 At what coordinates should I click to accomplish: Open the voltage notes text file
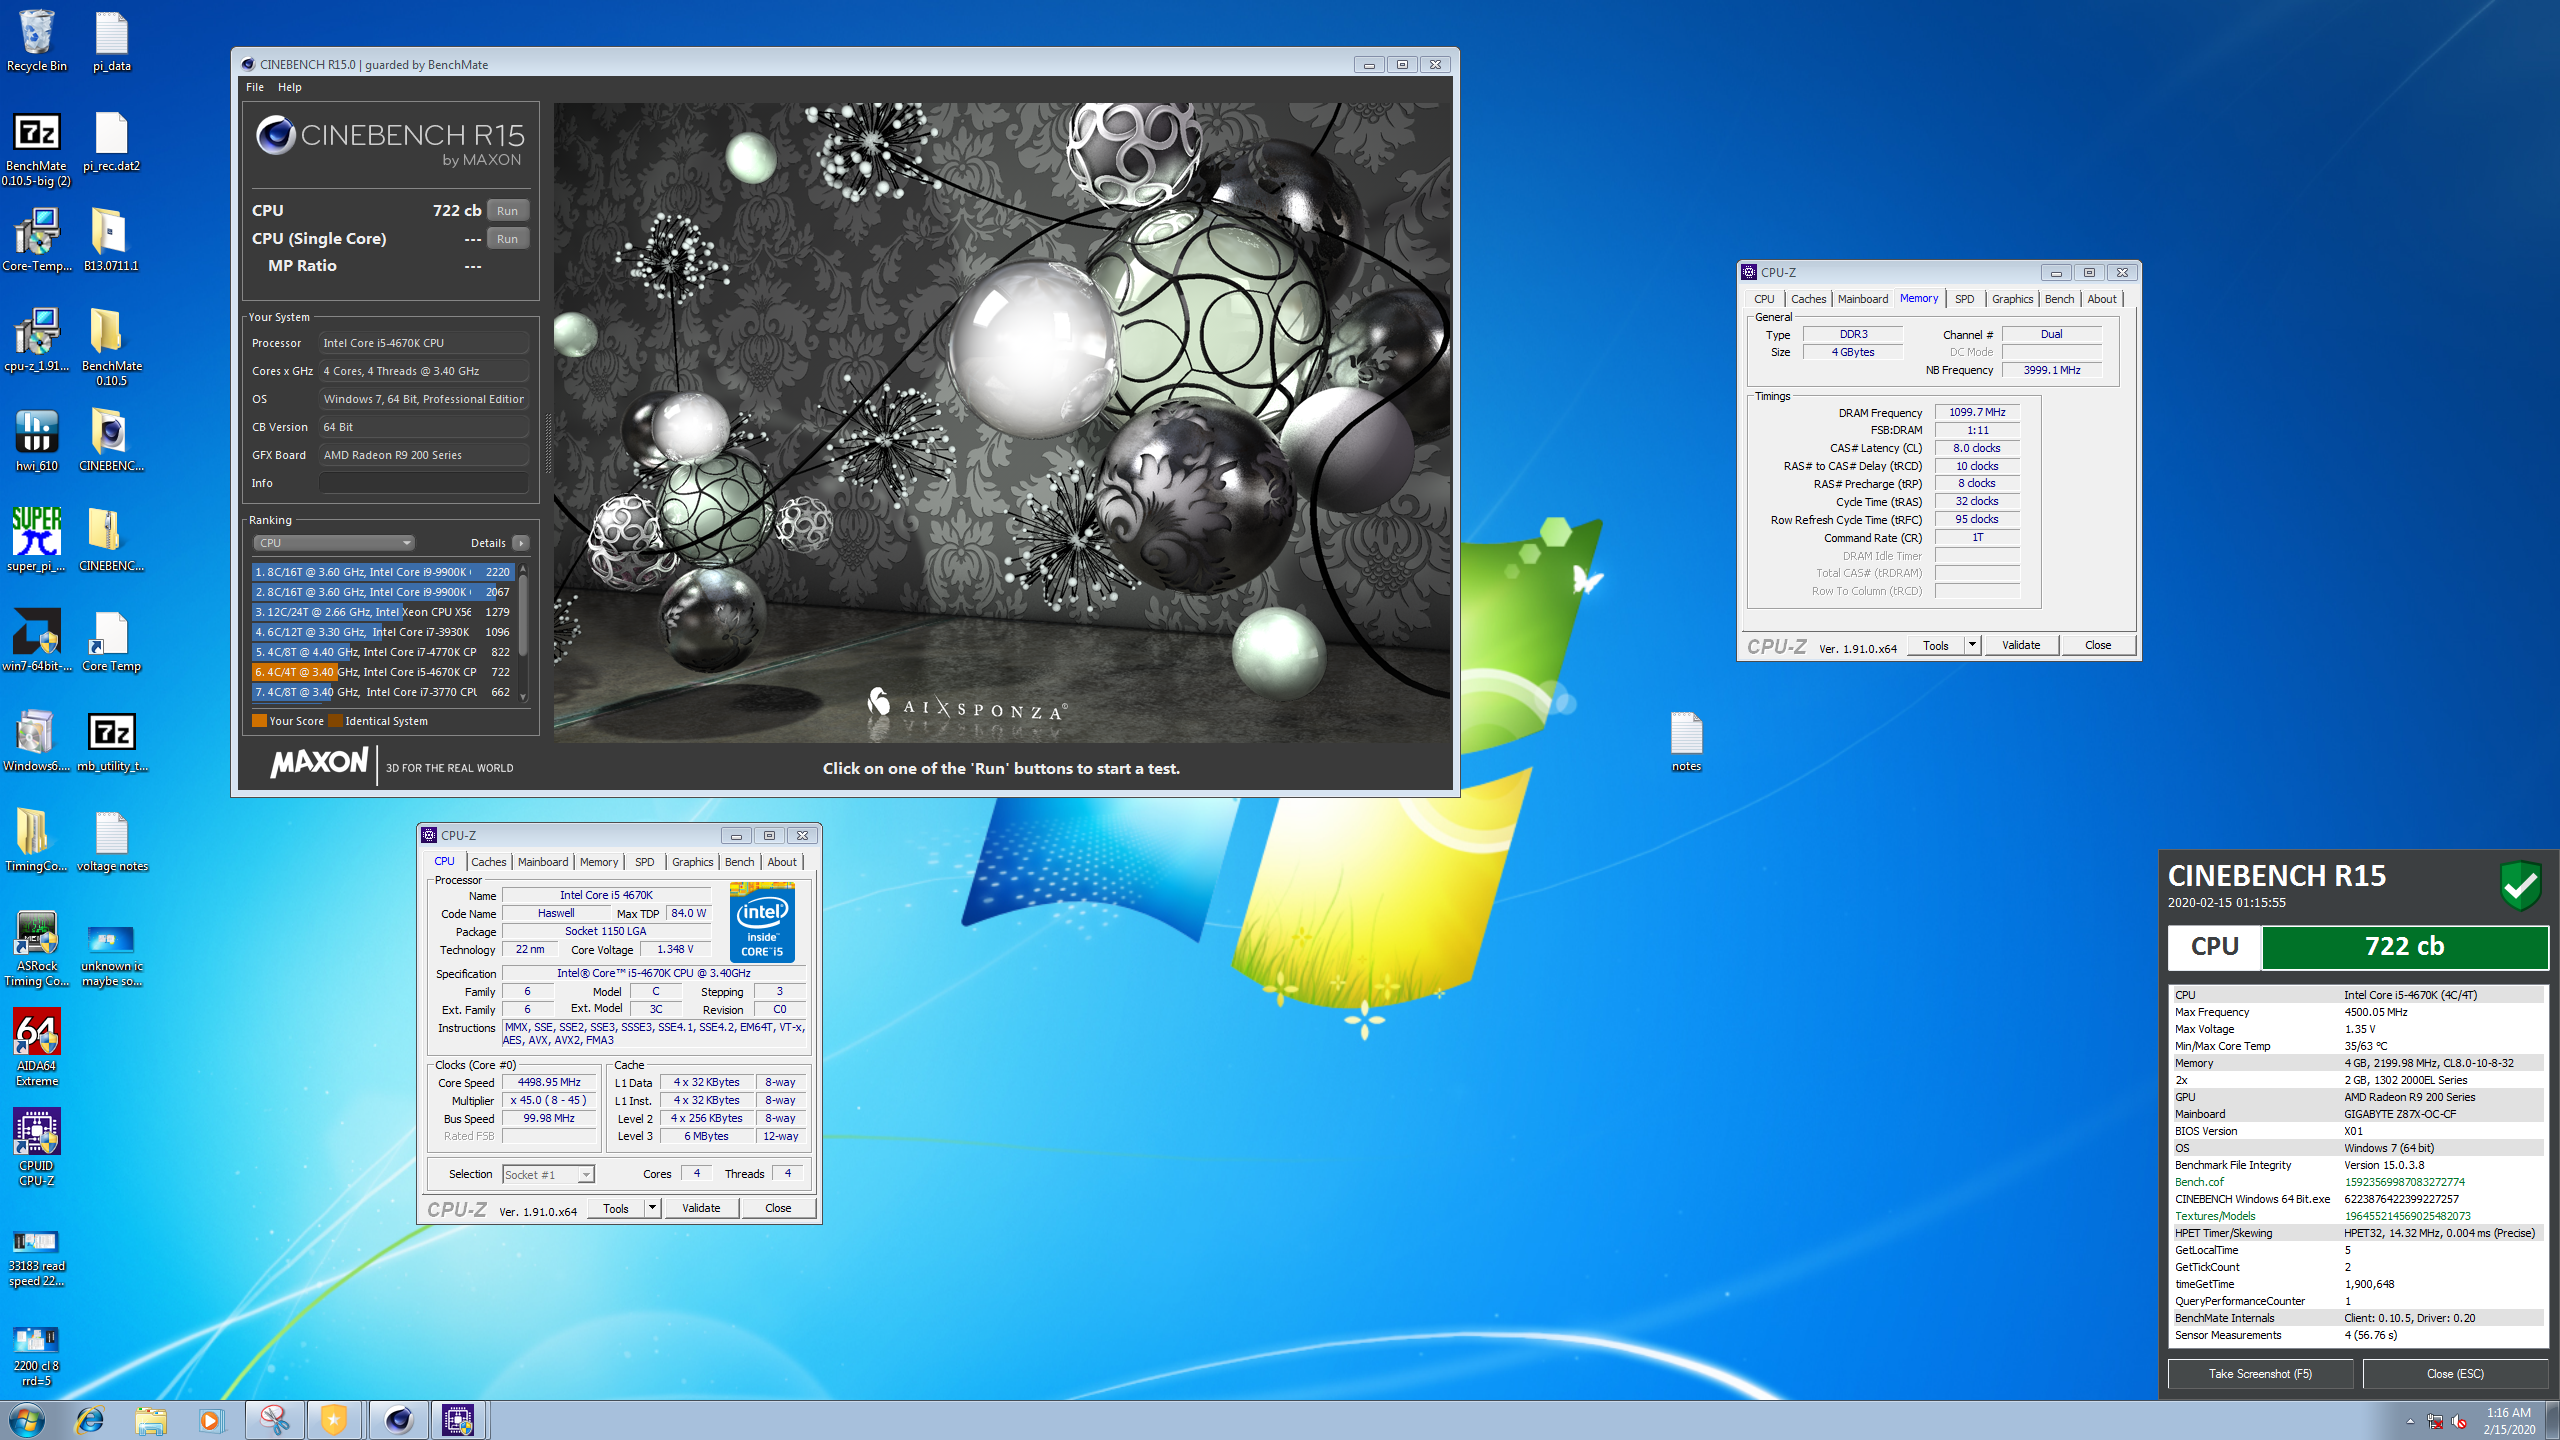112,841
